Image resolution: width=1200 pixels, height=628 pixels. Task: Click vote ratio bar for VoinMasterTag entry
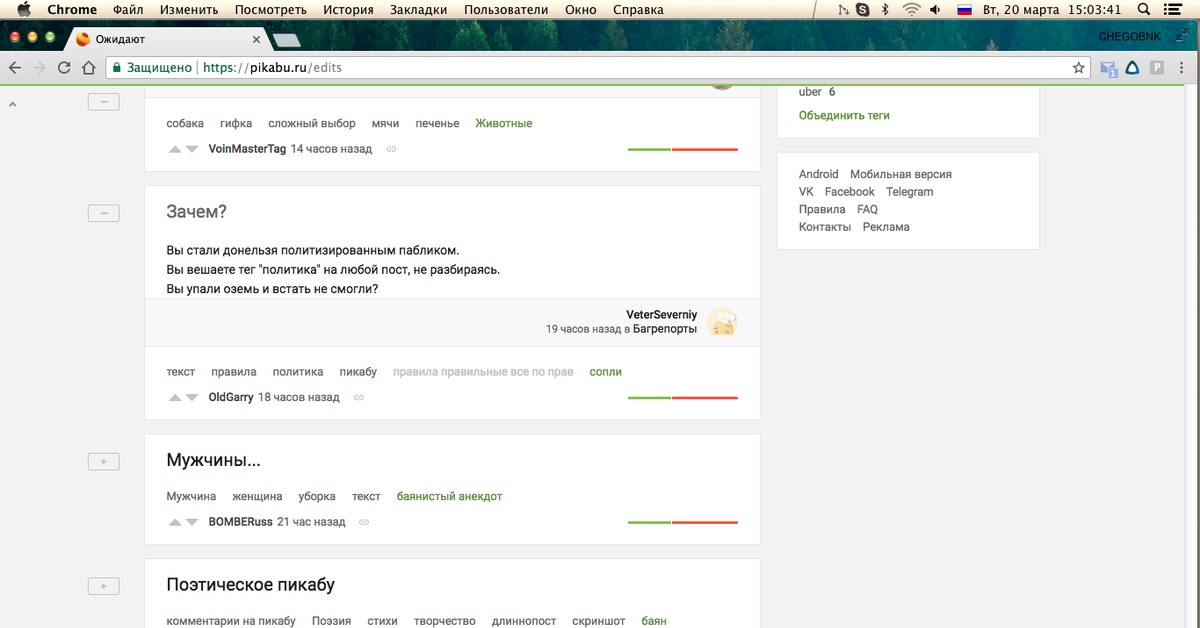(x=682, y=149)
